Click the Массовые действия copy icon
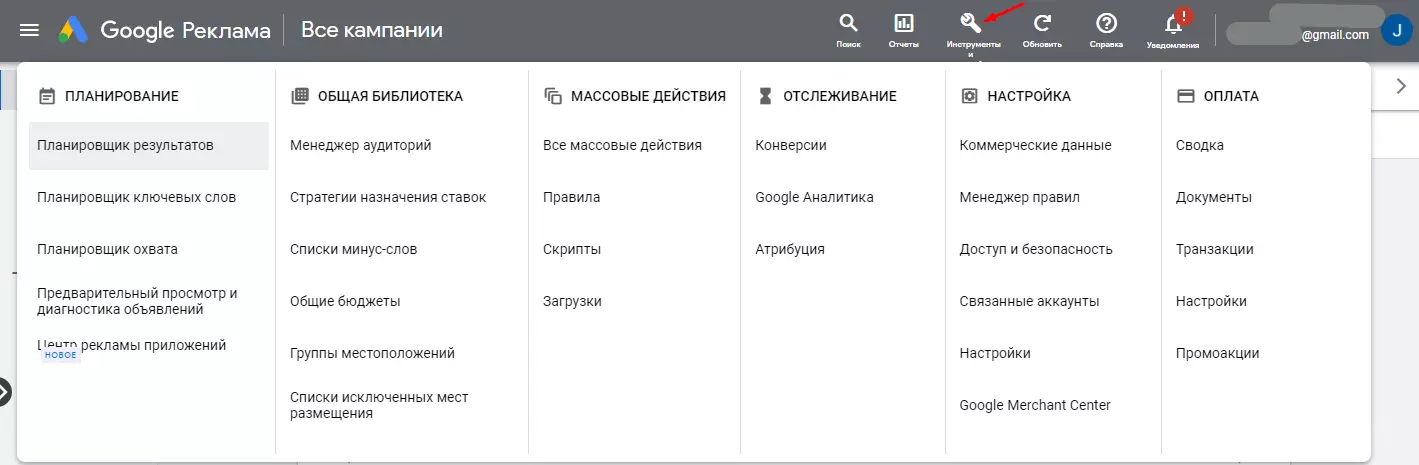This screenshot has height=465, width=1419. coord(552,96)
